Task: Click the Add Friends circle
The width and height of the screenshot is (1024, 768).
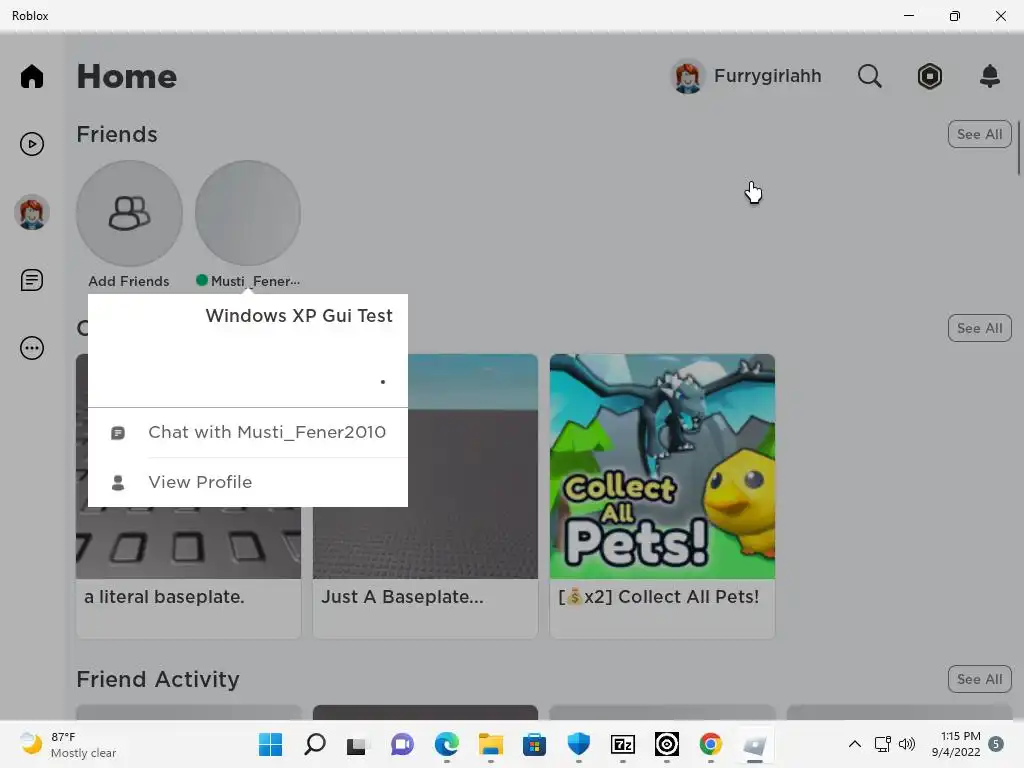Action: [129, 214]
